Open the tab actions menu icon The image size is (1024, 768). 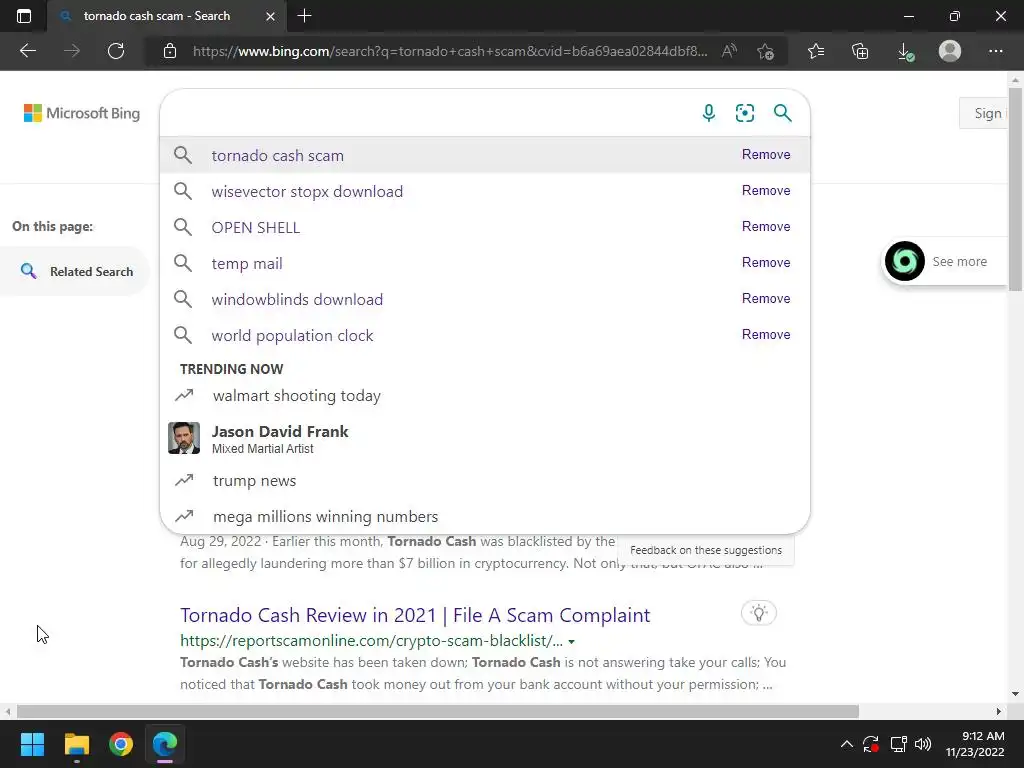point(24,16)
